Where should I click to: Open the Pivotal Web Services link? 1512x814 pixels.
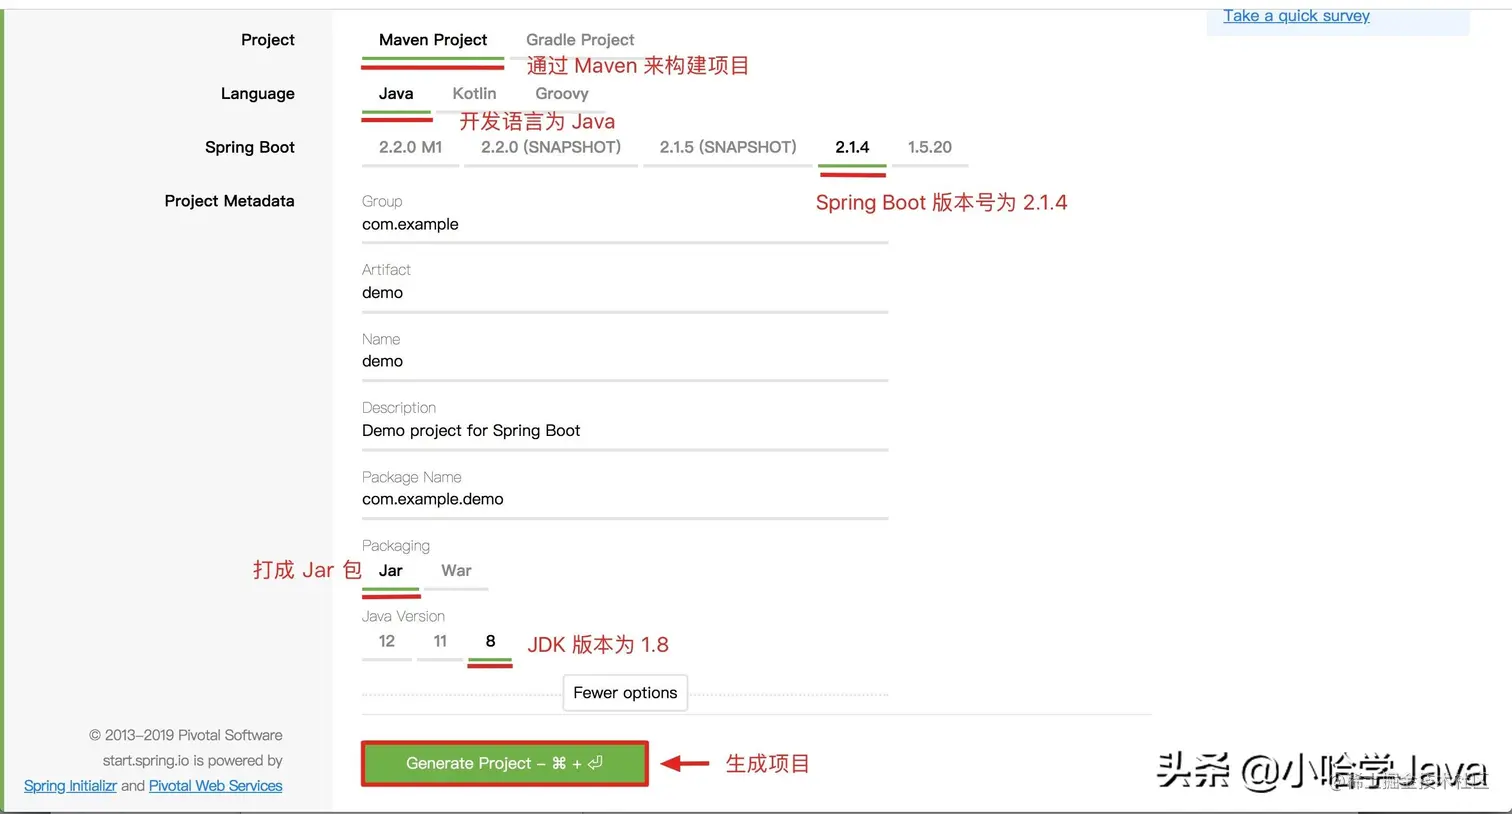[x=216, y=786]
